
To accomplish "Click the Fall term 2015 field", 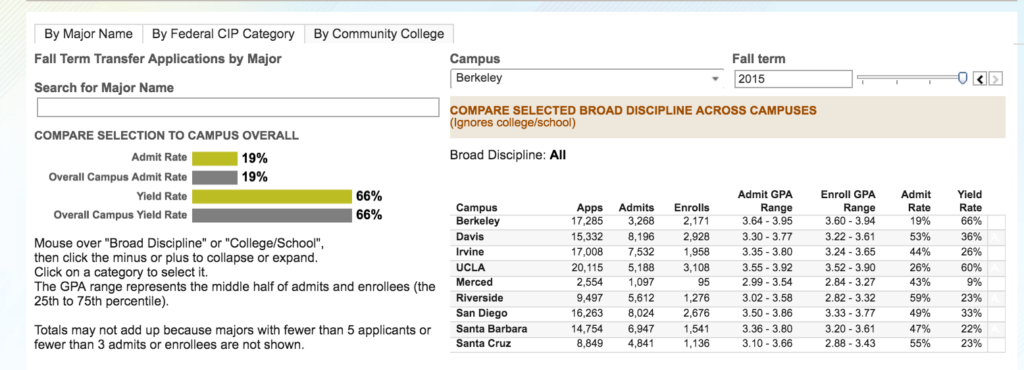I will tap(793, 79).
